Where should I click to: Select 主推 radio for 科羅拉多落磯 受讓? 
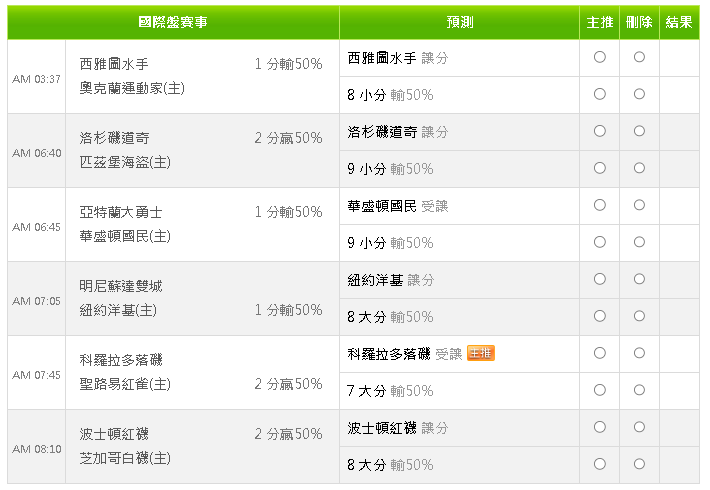[600, 353]
